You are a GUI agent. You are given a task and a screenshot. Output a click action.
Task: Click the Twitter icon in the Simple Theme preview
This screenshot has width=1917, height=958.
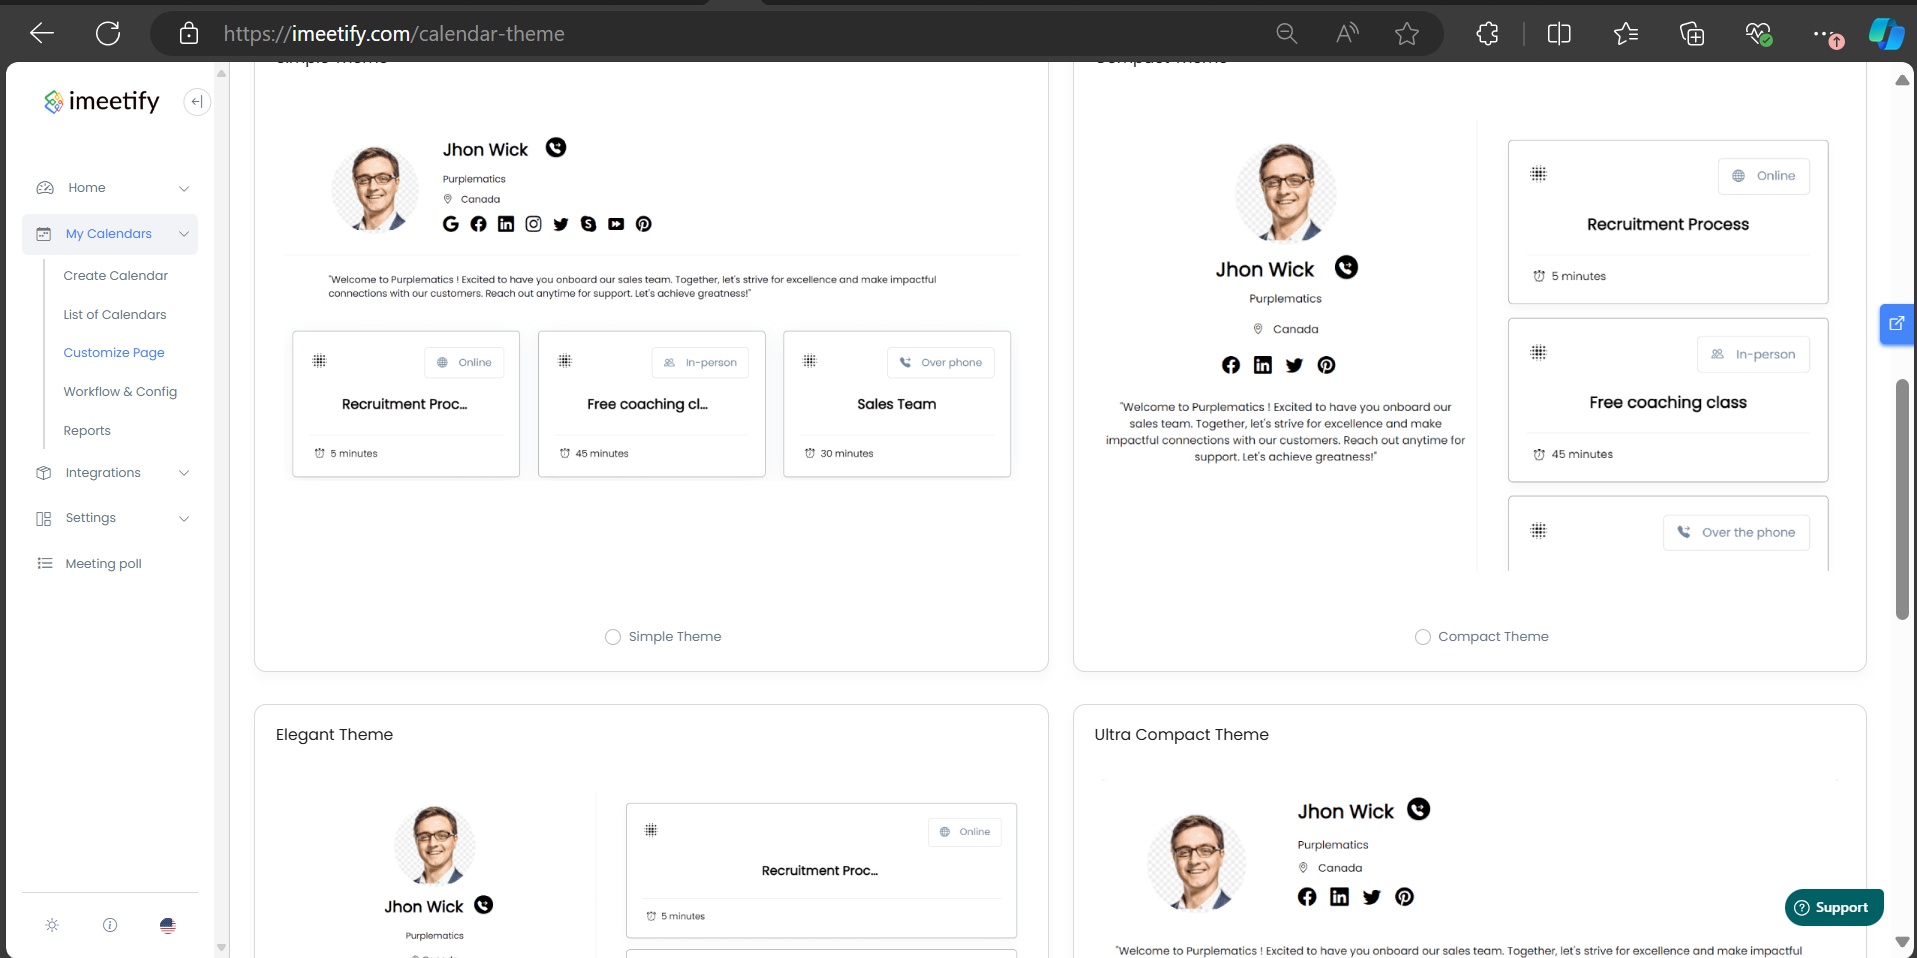tap(561, 224)
